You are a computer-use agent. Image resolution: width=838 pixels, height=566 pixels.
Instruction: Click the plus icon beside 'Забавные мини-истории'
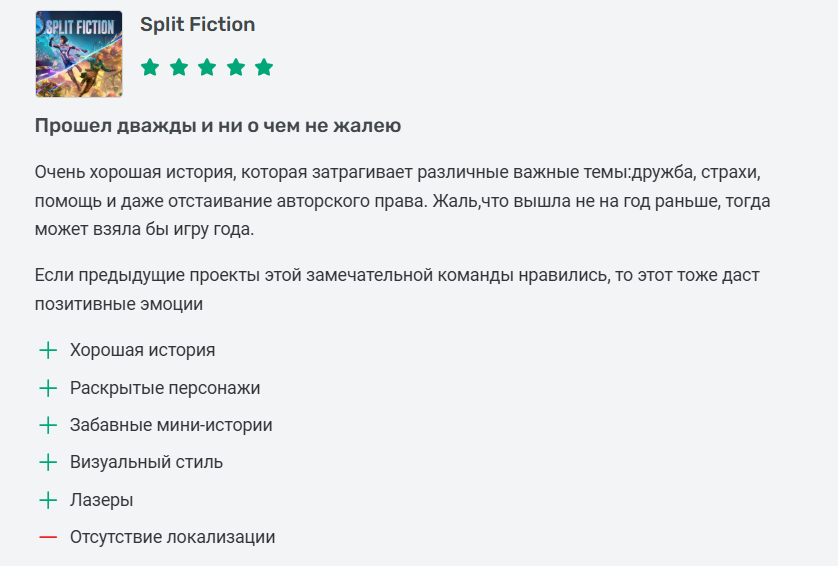point(48,425)
